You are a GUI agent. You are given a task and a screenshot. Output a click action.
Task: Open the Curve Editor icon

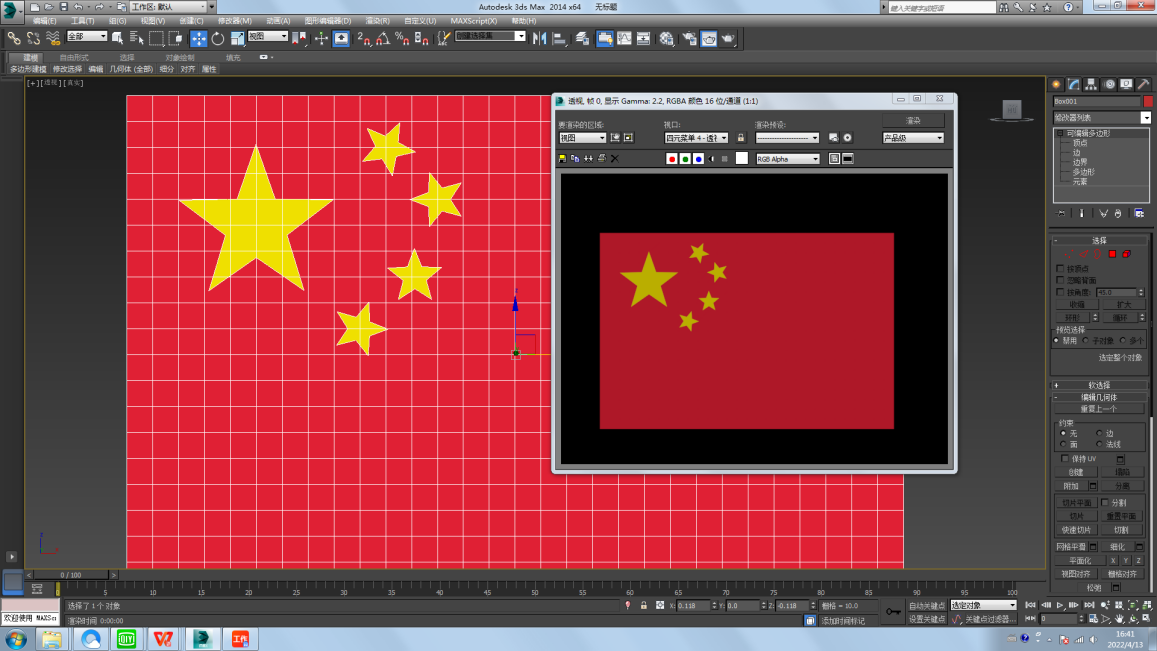624,38
